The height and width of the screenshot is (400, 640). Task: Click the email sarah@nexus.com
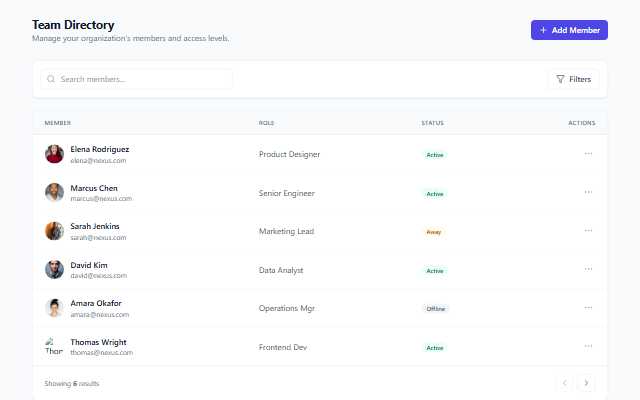click(98, 238)
